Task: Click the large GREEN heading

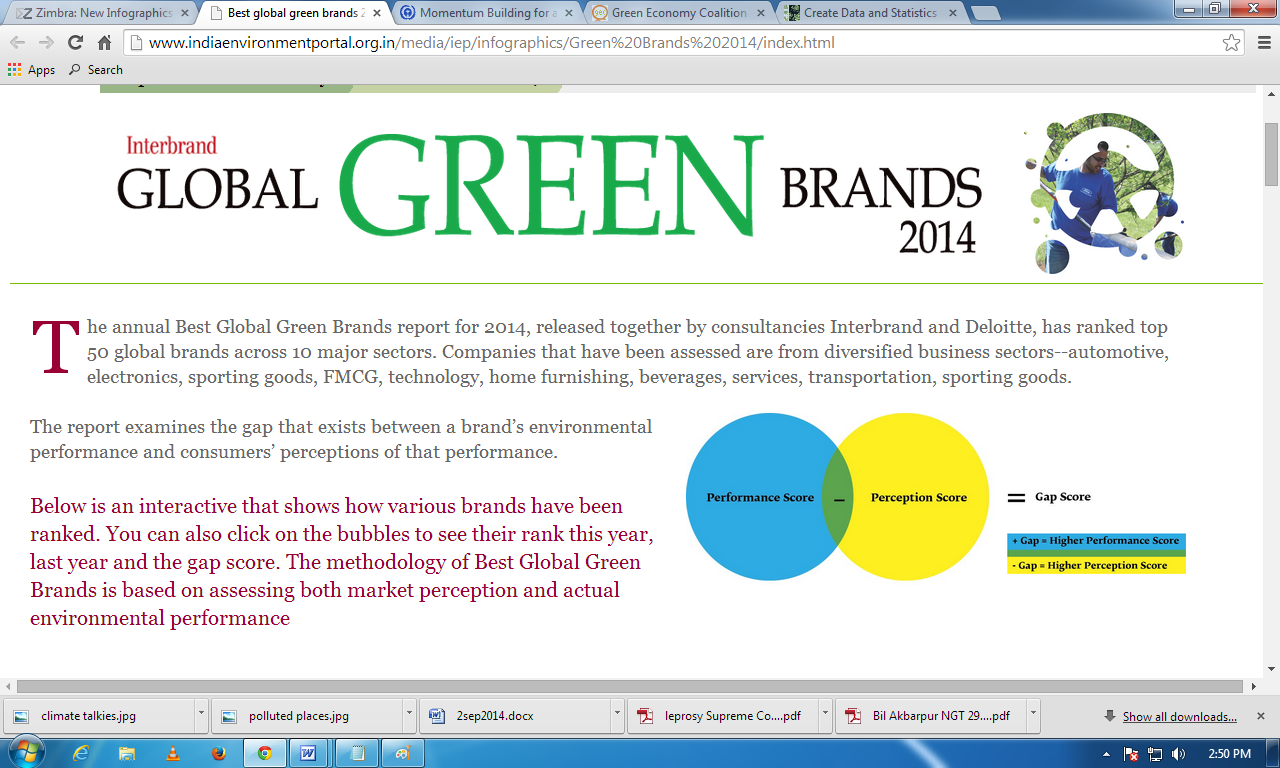Action: (x=550, y=185)
